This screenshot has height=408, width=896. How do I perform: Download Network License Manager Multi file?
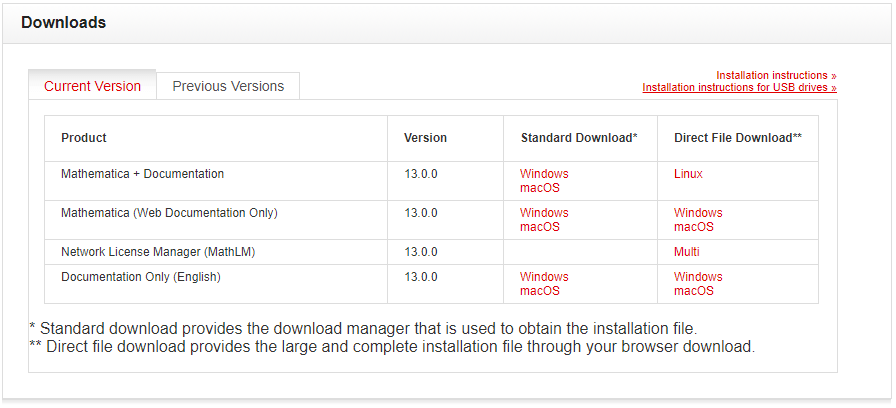(x=687, y=252)
